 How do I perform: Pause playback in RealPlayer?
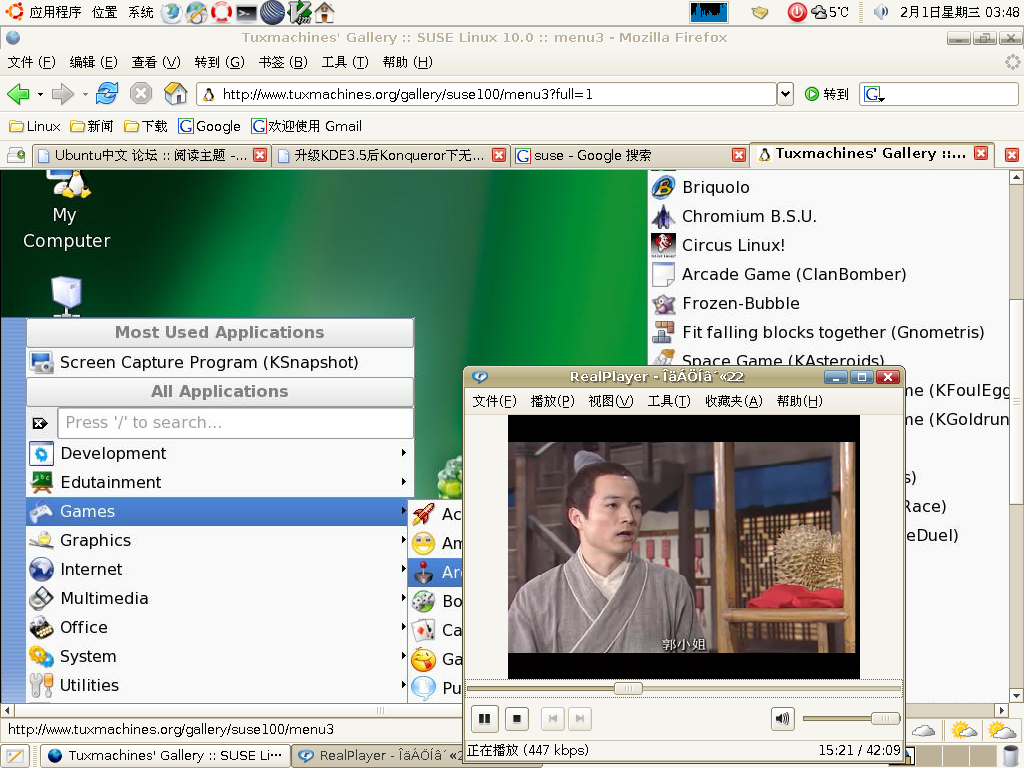485,719
